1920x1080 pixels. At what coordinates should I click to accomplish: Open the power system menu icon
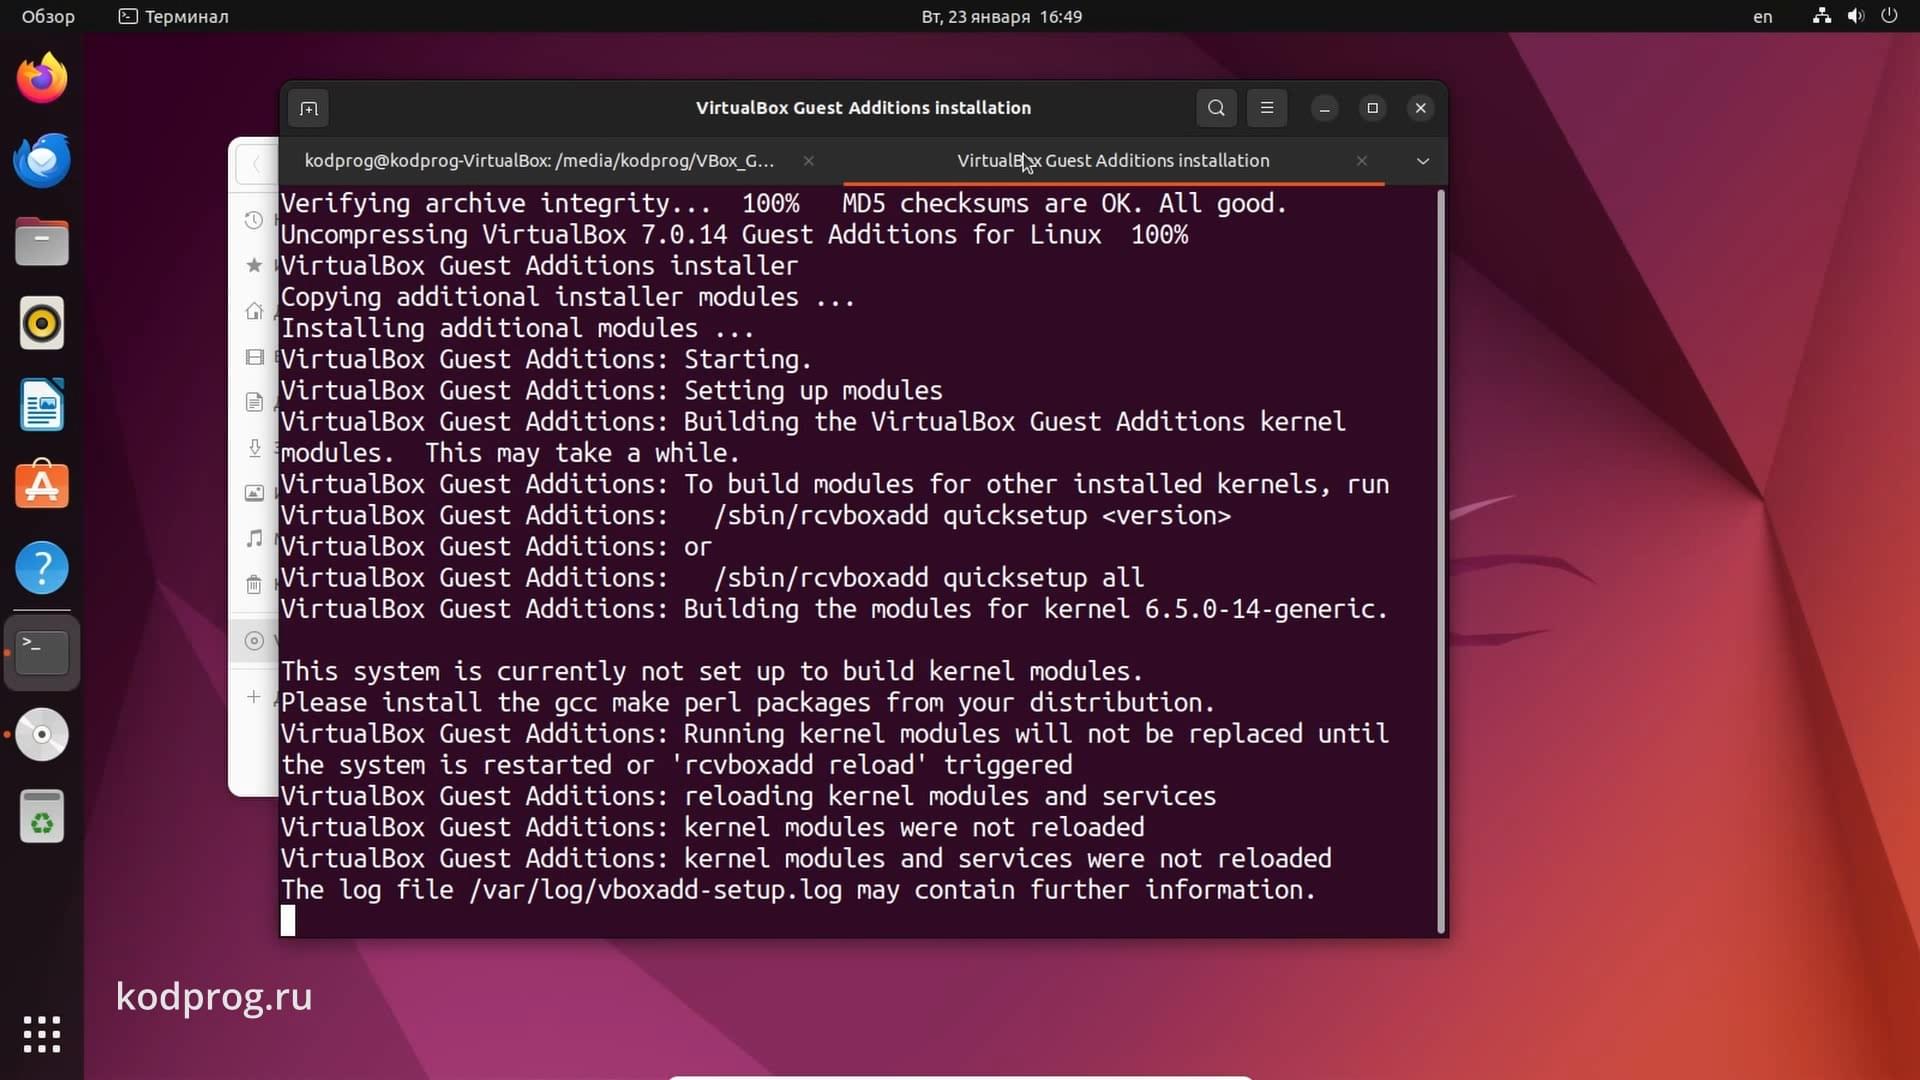1889,16
